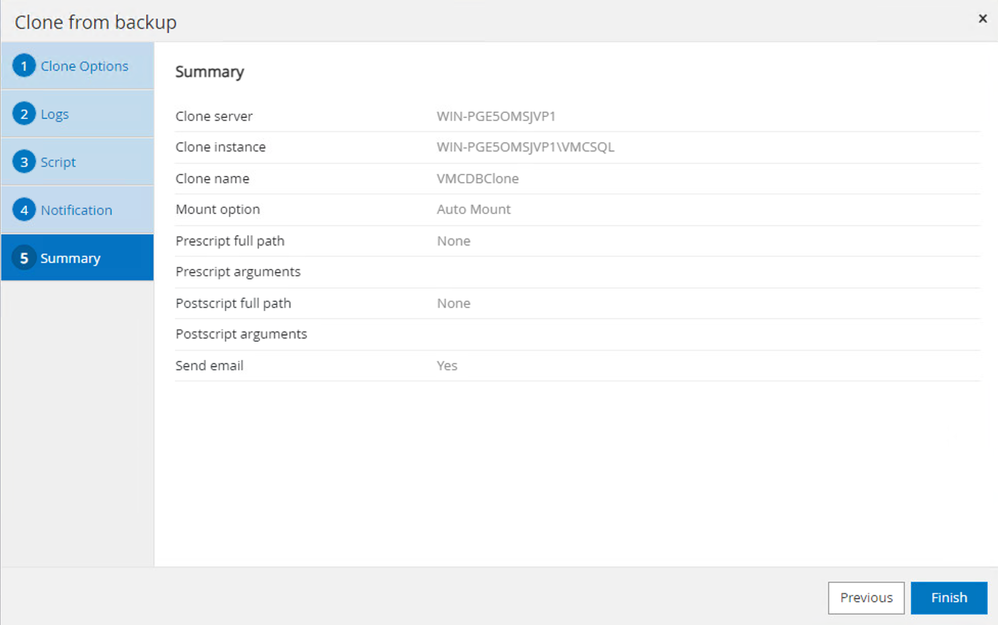Click the Prescript full path None value
This screenshot has width=998, height=625.
(453, 241)
